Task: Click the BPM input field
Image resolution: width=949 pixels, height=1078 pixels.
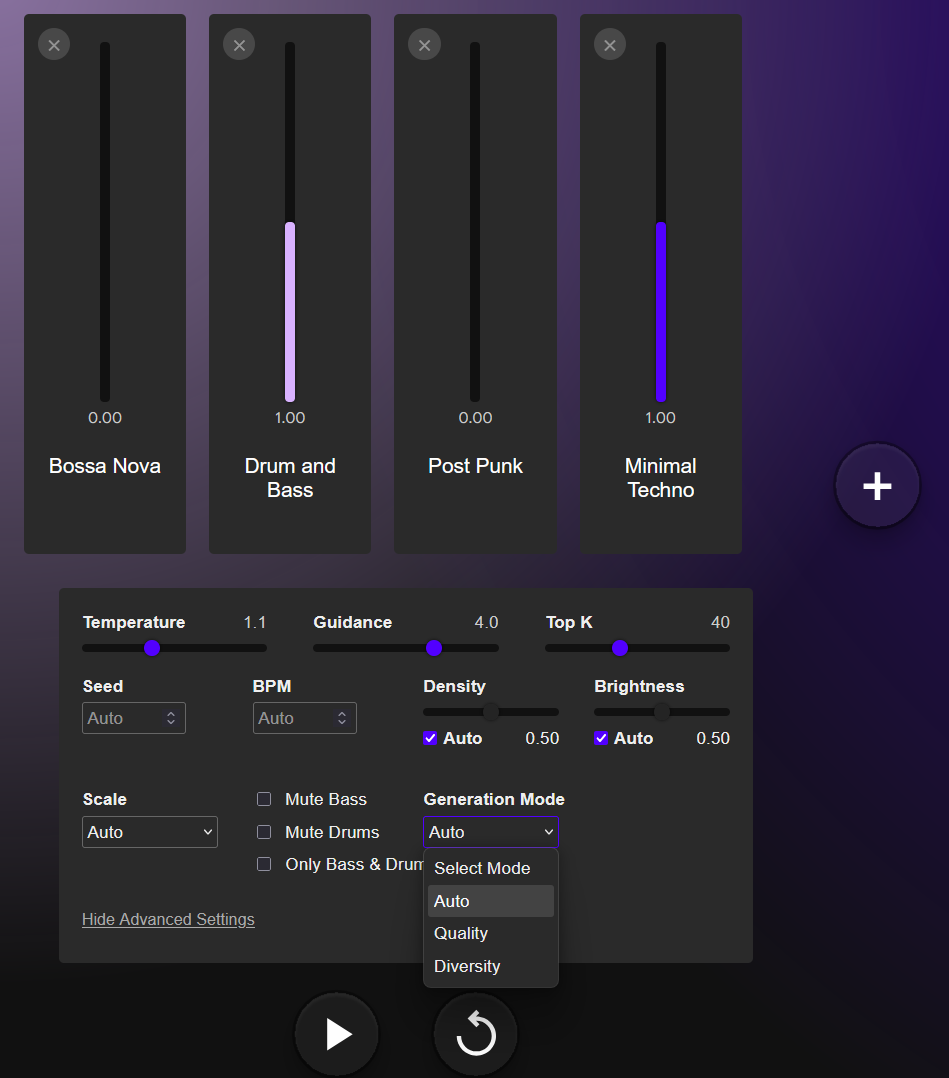Action: (295, 718)
